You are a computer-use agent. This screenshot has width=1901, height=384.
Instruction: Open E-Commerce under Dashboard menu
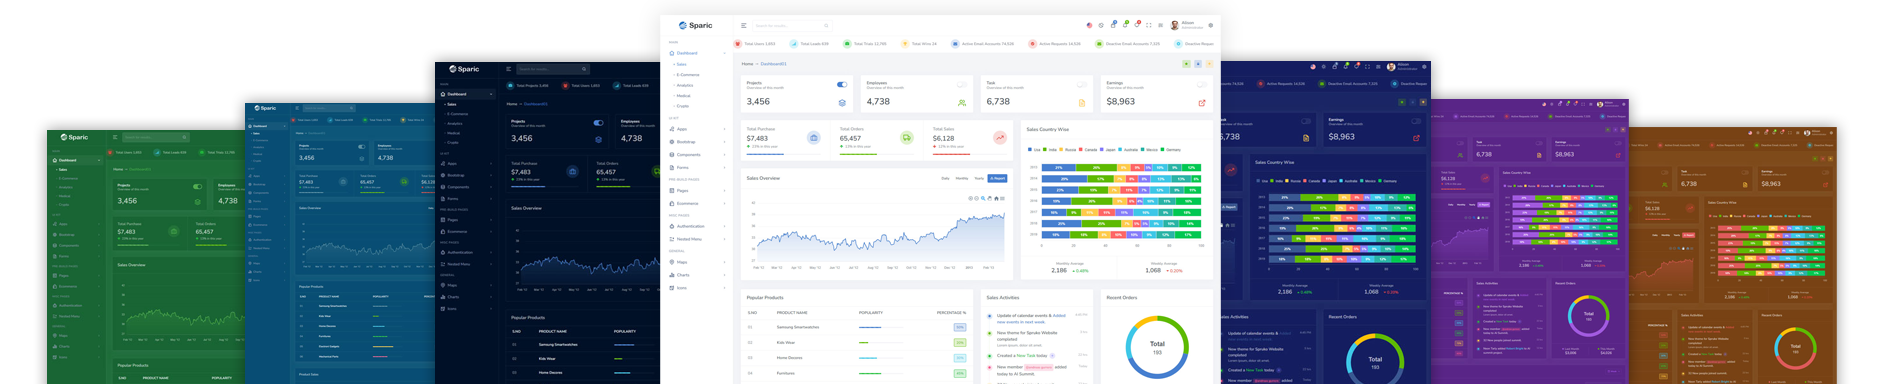pyautogui.click(x=688, y=75)
